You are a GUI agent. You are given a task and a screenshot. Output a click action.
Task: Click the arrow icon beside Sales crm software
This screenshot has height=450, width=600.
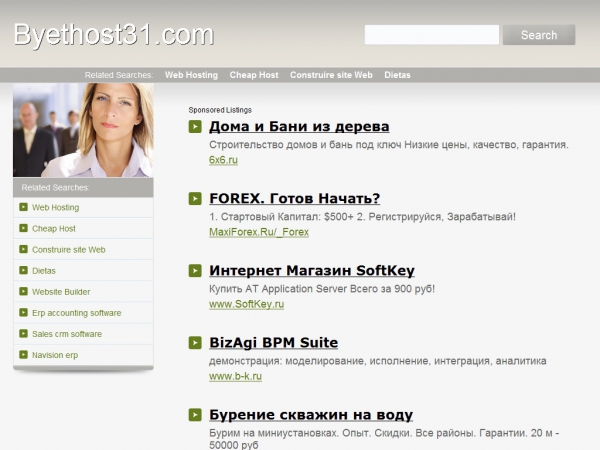point(23,333)
